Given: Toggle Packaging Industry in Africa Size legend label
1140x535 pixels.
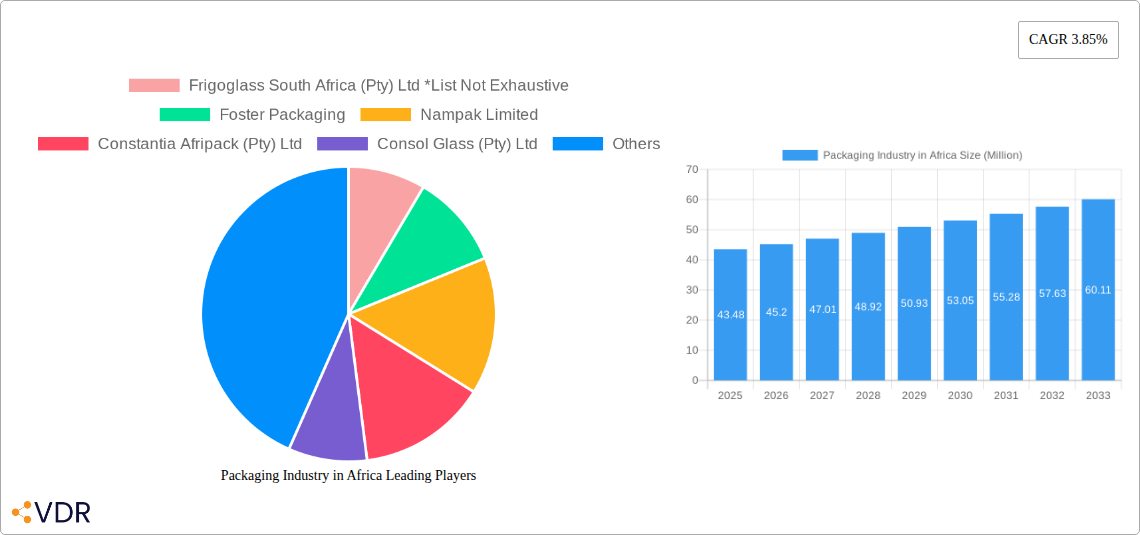Looking at the screenshot, I should (923, 156).
